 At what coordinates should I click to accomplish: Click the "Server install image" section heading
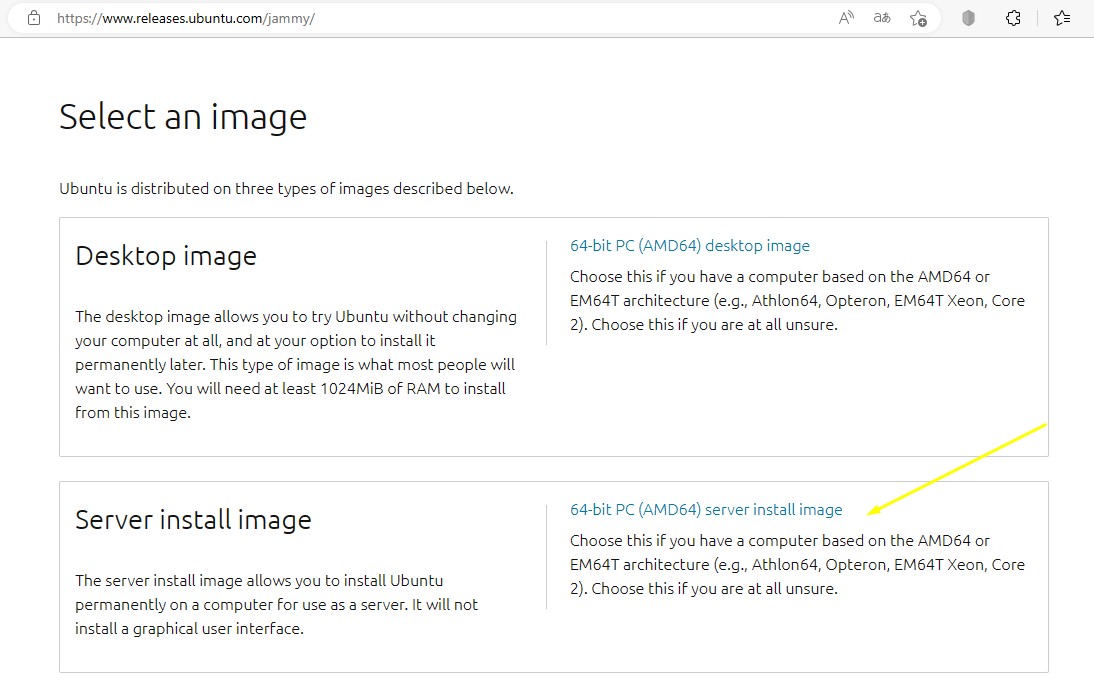coord(193,520)
